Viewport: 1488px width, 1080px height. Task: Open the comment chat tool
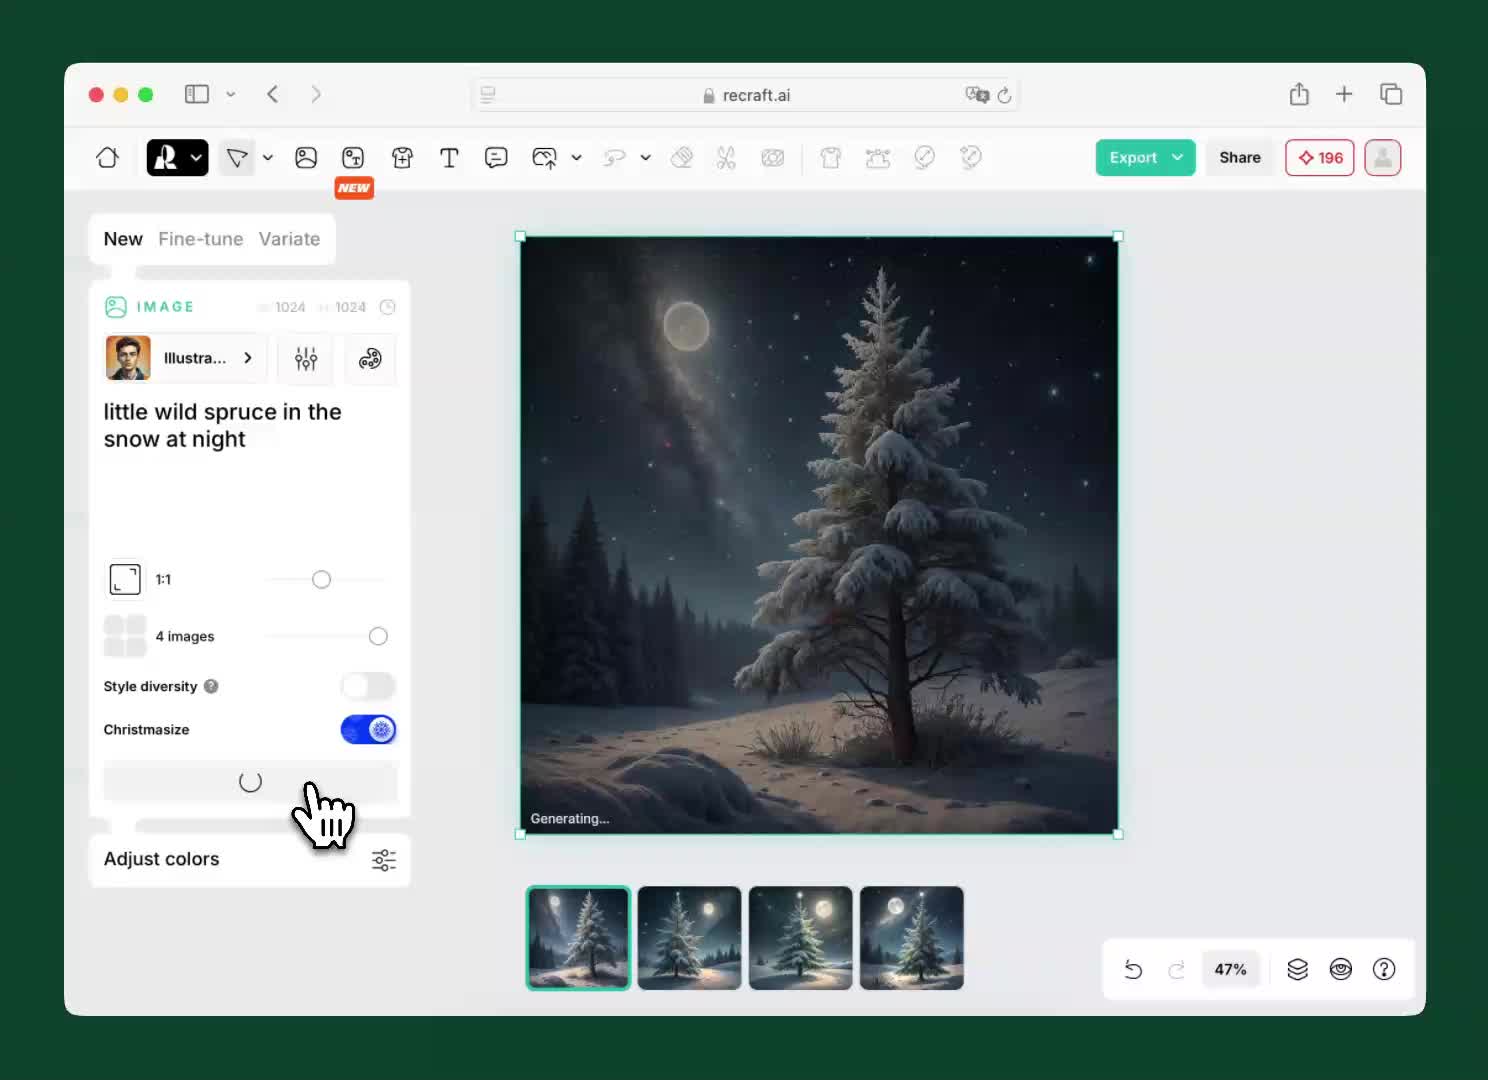point(496,158)
